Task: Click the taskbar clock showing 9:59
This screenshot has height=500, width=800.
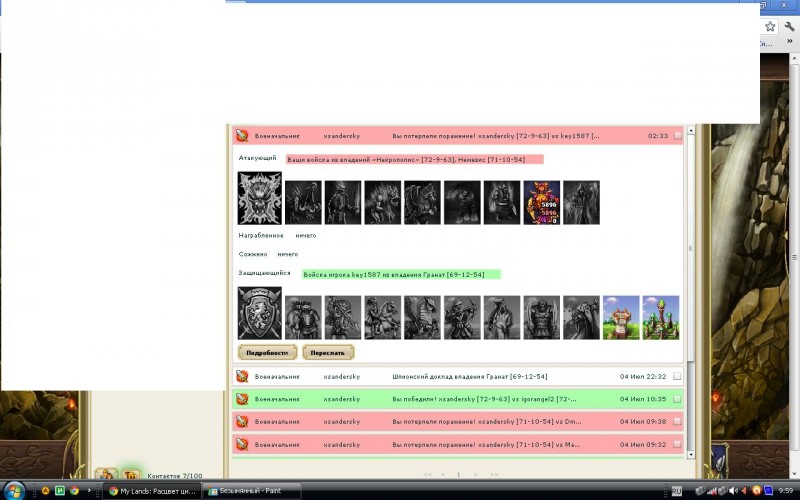Action: pyautogui.click(x=786, y=491)
